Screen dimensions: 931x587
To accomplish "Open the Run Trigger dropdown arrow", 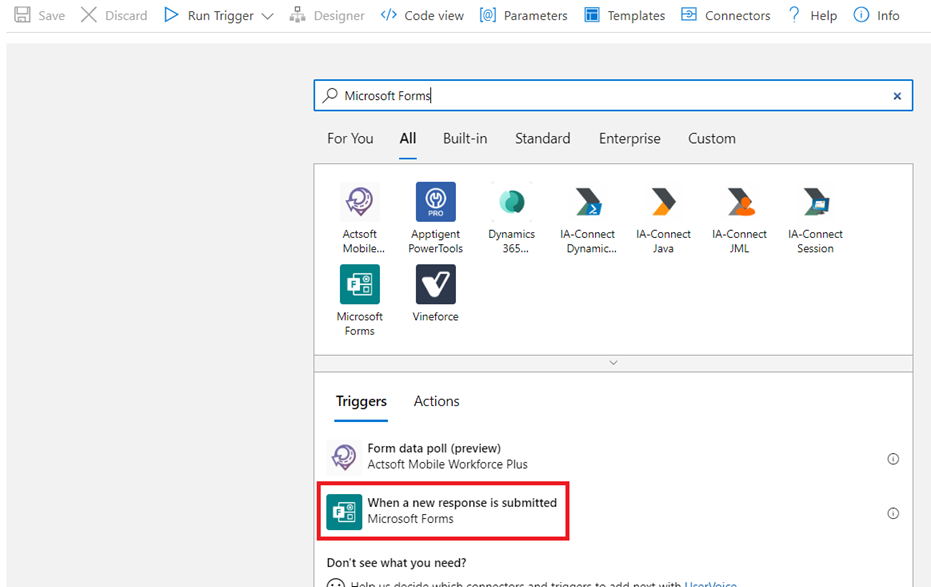I will coord(267,16).
